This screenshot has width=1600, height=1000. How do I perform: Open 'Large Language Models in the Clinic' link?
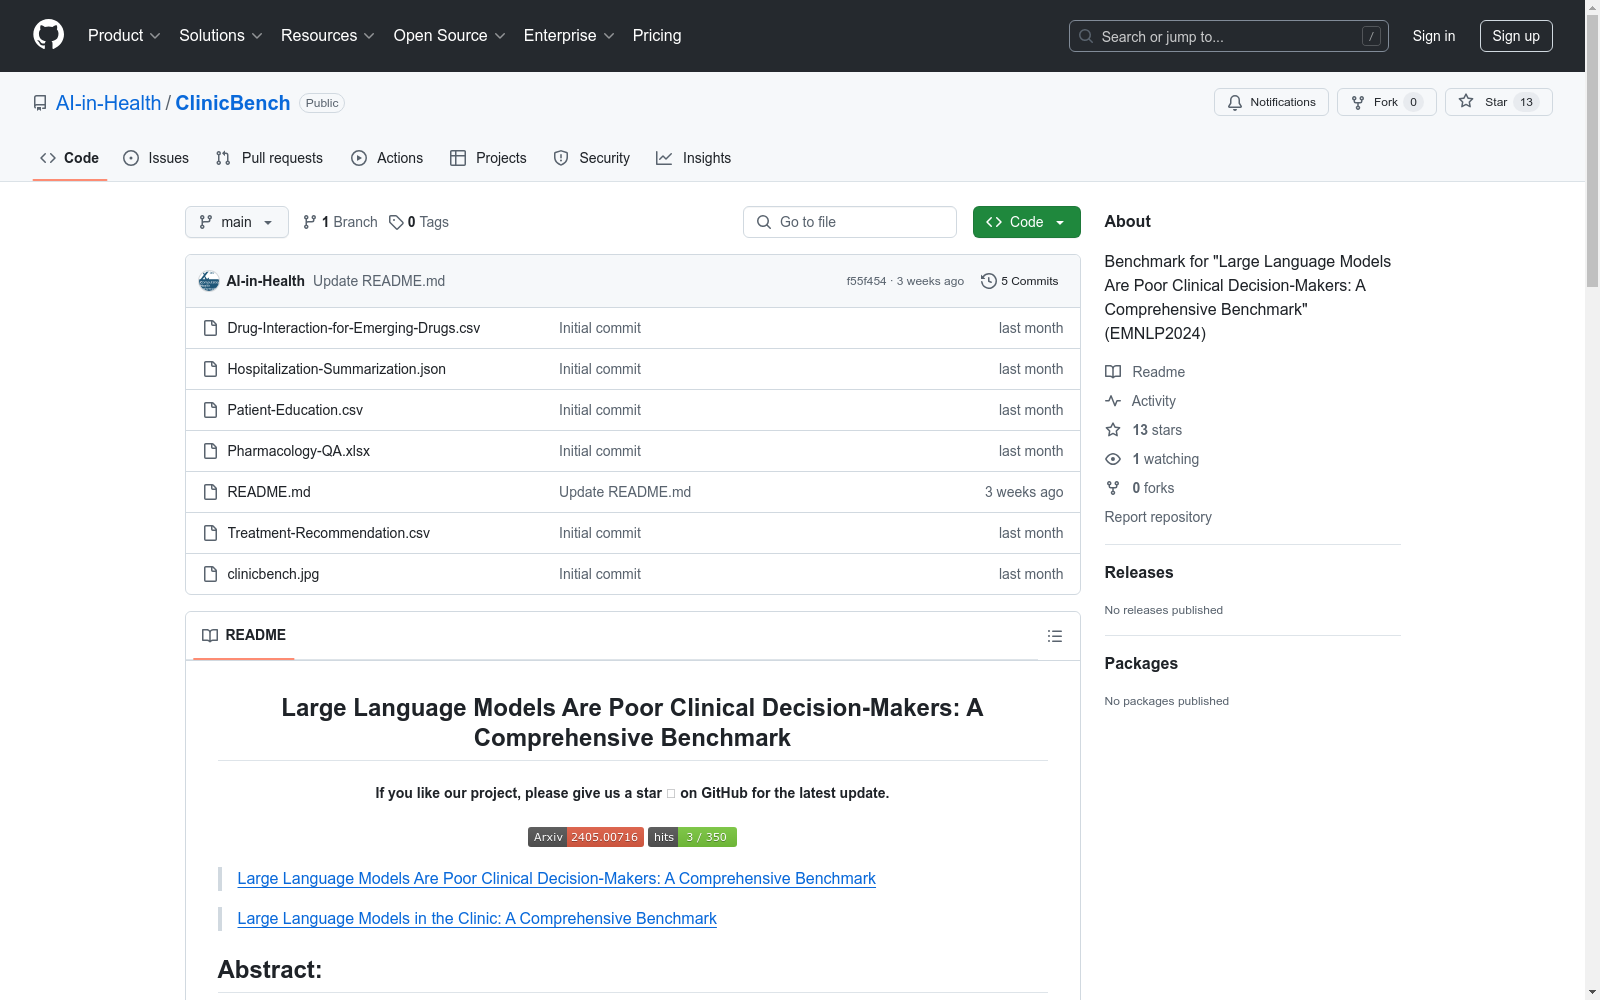click(x=477, y=918)
